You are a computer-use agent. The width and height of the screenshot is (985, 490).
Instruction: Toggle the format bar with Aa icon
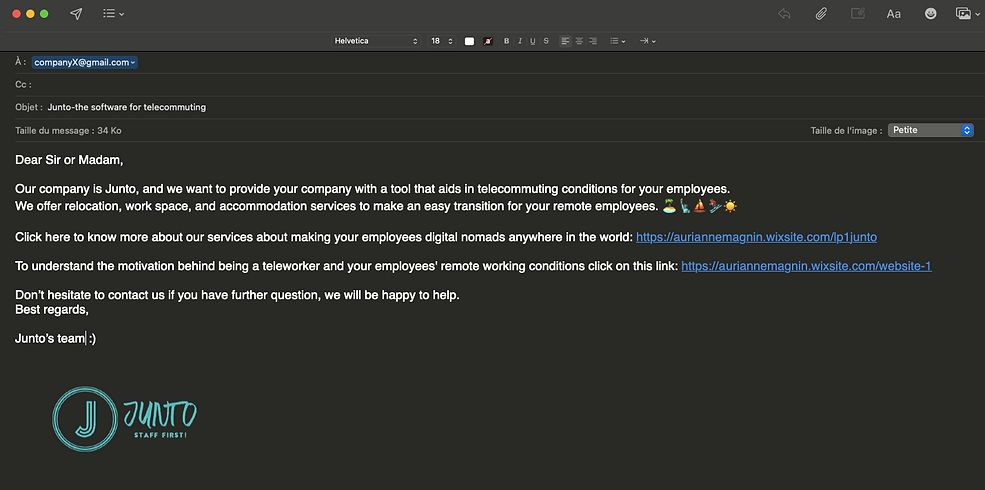click(x=893, y=14)
